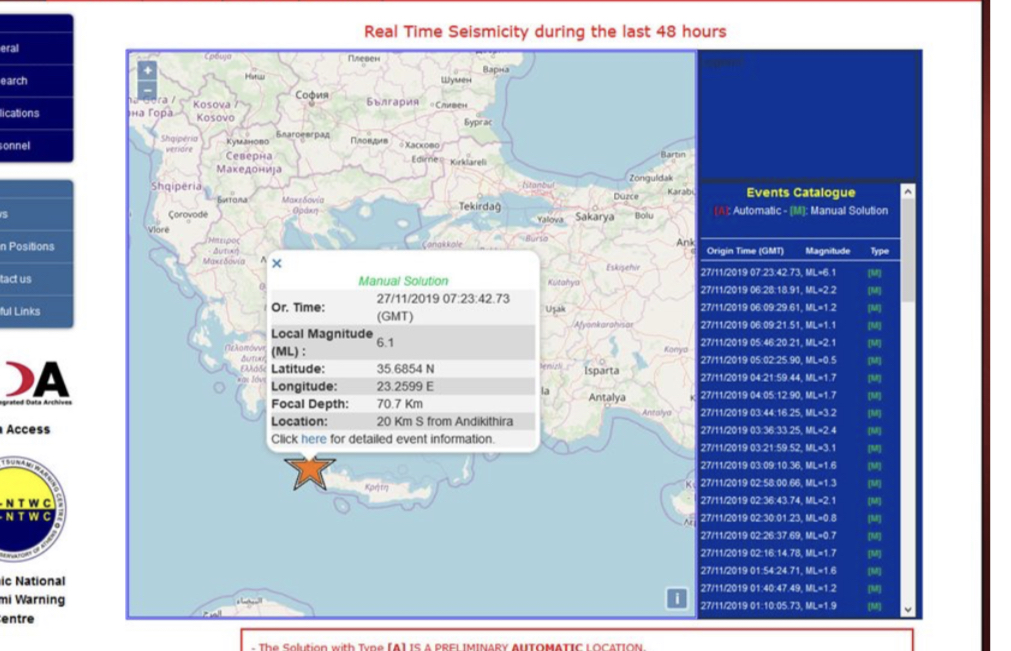This screenshot has width=1011, height=651.
Task: Select the 04:05:12.90 ML=1.7 event
Action: click(x=792, y=395)
